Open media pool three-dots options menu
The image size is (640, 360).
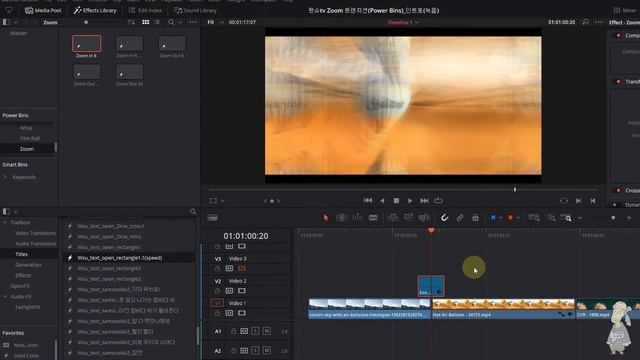[193, 22]
